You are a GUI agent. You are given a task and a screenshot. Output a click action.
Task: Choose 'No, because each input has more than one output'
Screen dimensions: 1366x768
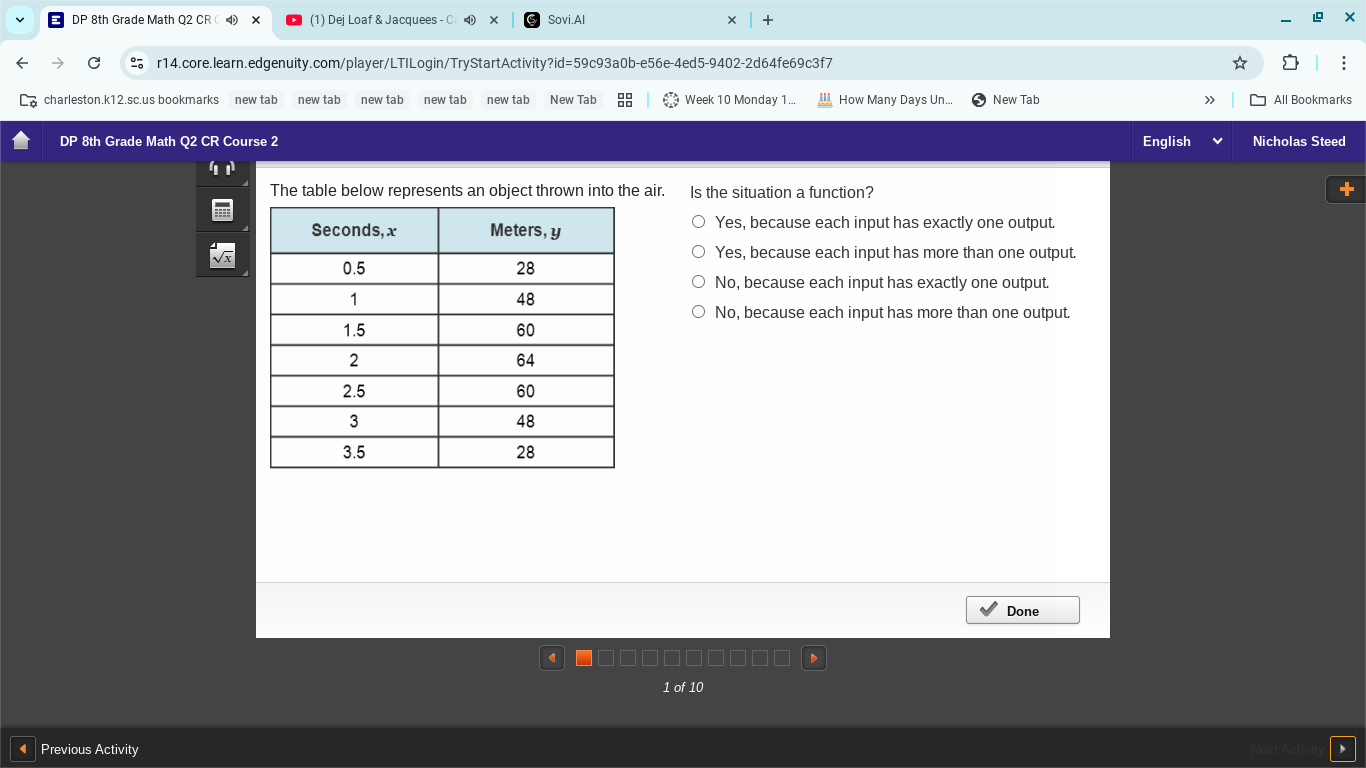coord(698,312)
